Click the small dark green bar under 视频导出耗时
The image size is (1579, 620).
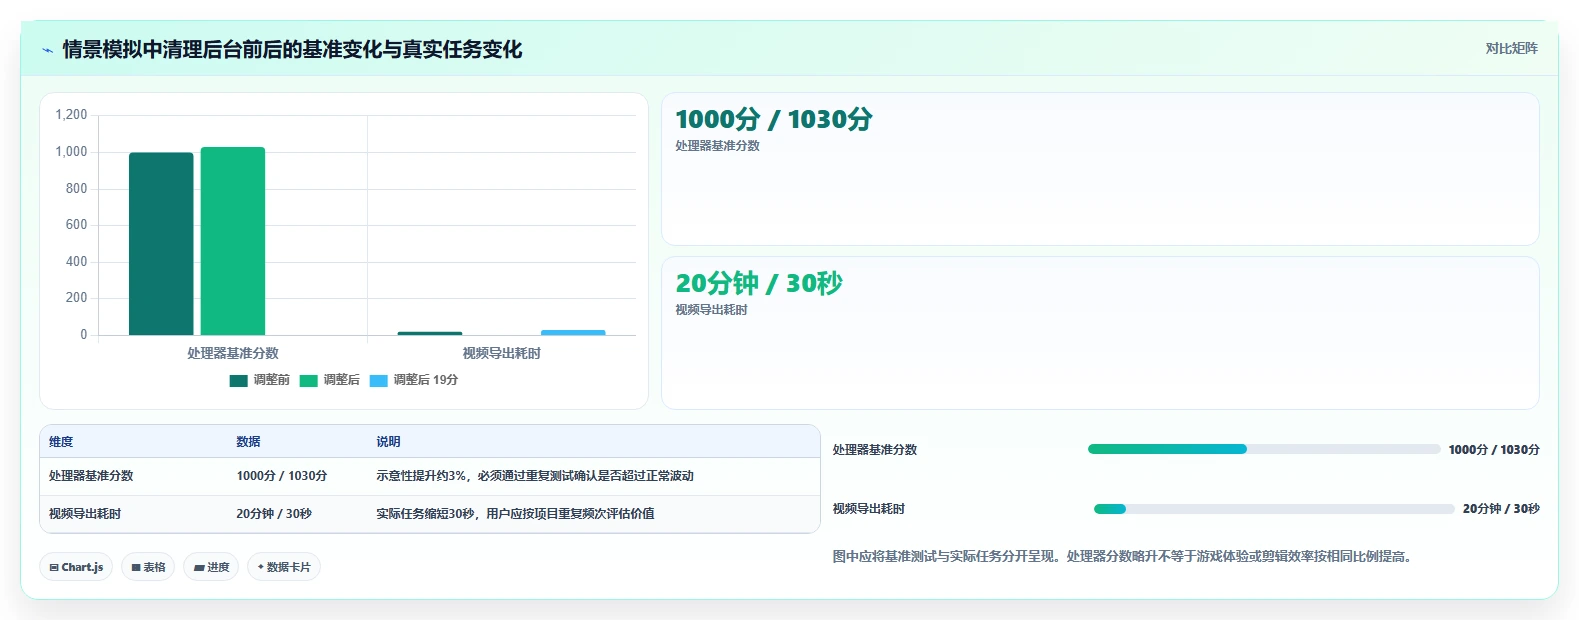click(430, 333)
